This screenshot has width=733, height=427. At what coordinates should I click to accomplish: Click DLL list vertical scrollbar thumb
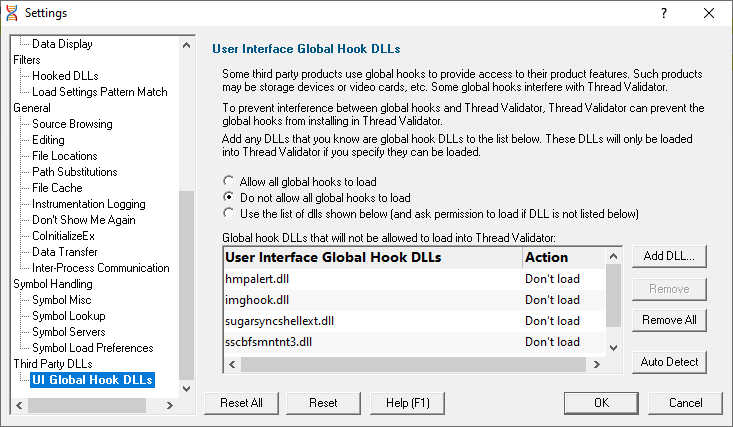(x=613, y=296)
